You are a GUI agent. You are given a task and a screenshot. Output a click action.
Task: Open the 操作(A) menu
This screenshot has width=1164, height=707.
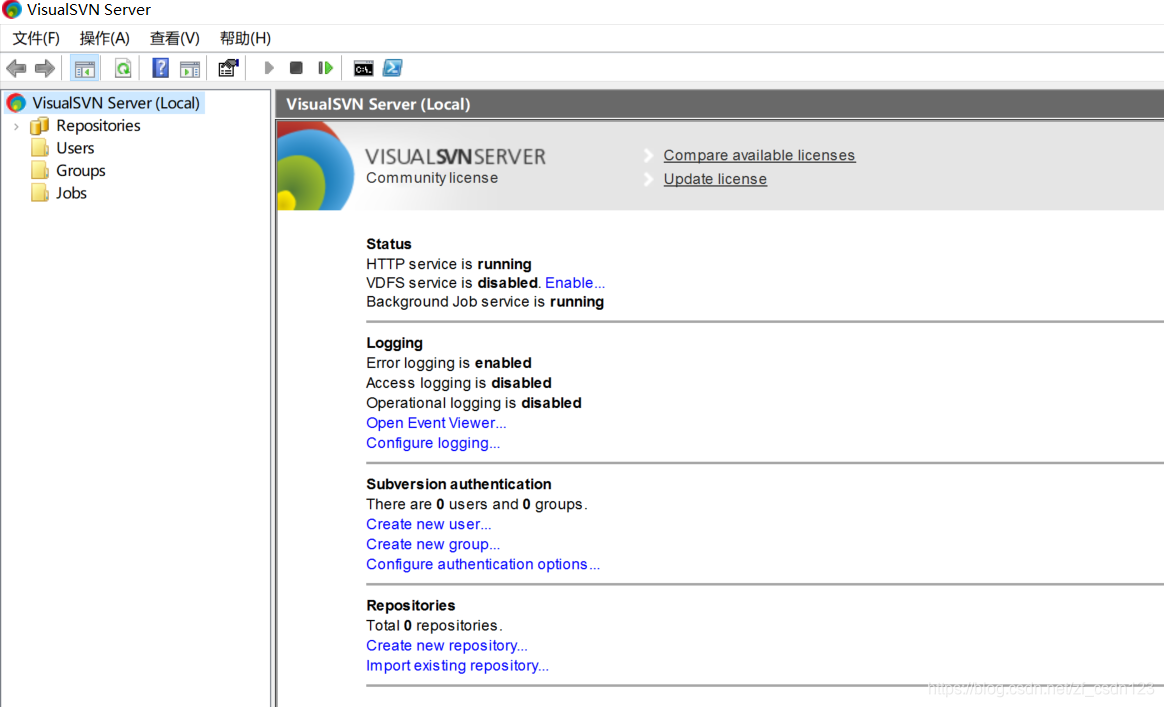pyautogui.click(x=105, y=38)
